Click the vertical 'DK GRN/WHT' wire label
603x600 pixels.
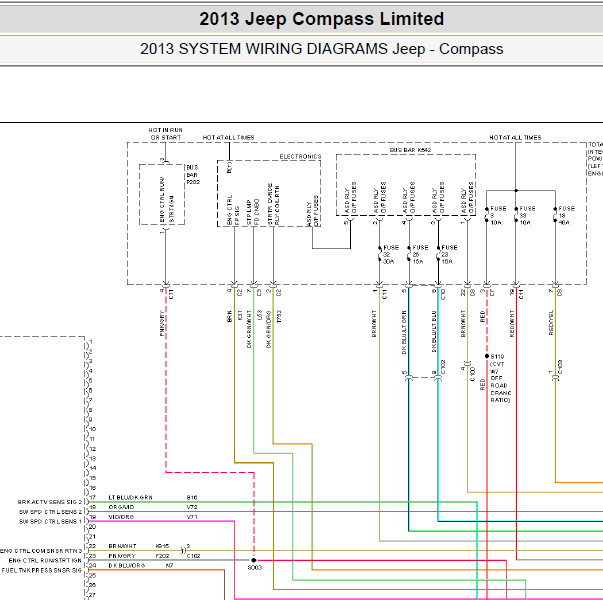[x=249, y=329]
